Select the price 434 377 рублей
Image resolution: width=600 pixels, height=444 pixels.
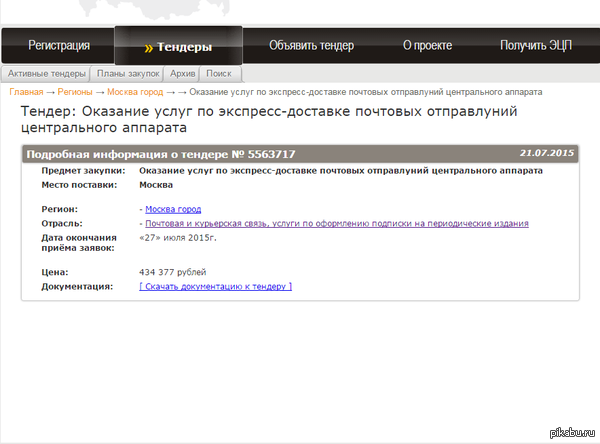(173, 272)
